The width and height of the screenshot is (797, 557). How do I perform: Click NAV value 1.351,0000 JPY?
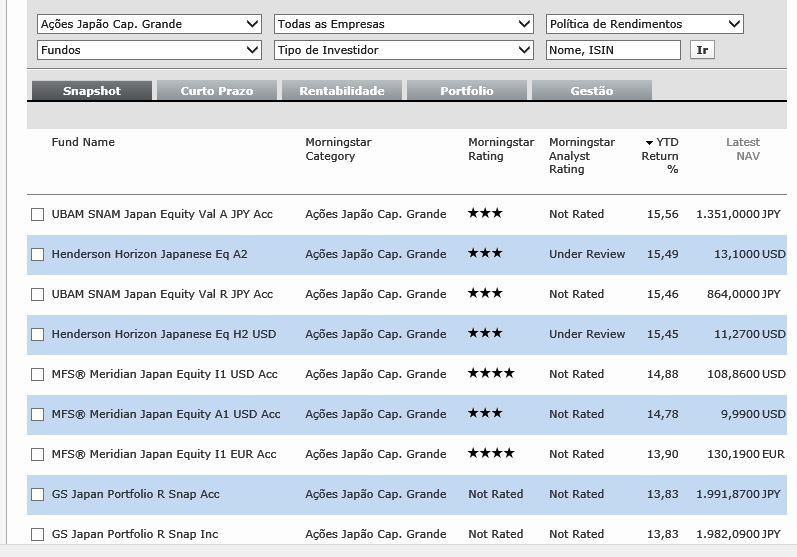(738, 214)
